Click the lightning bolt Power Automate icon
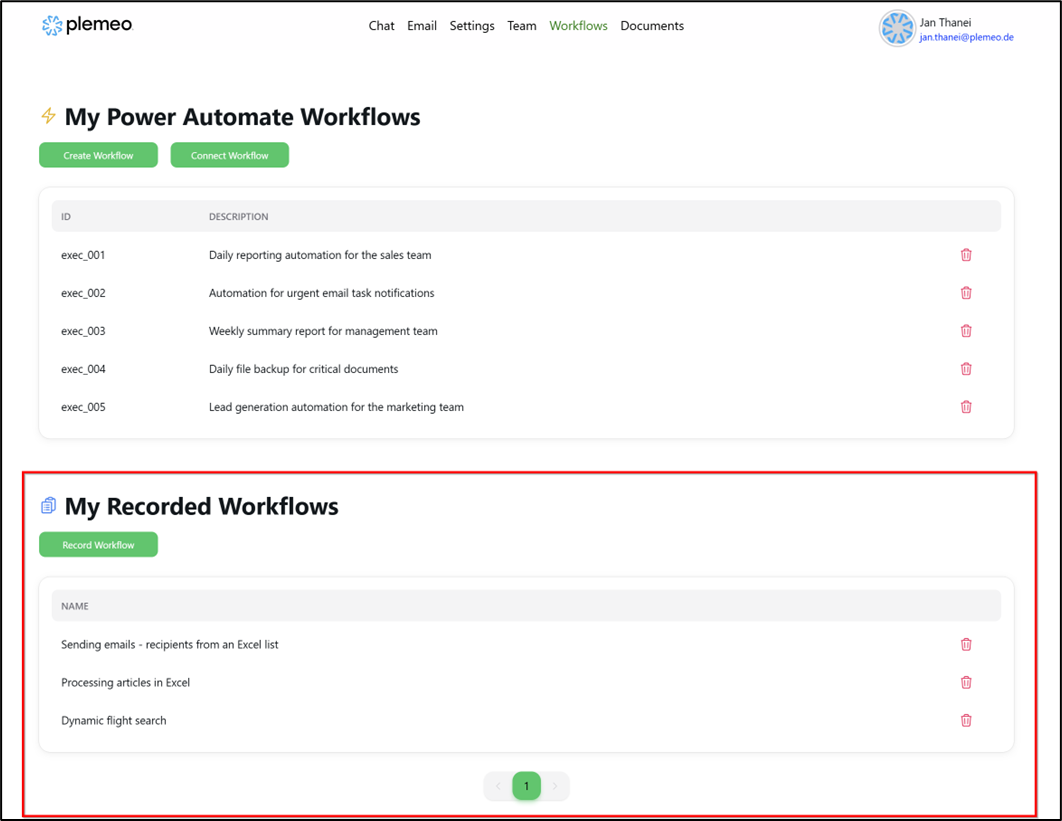 tap(47, 116)
